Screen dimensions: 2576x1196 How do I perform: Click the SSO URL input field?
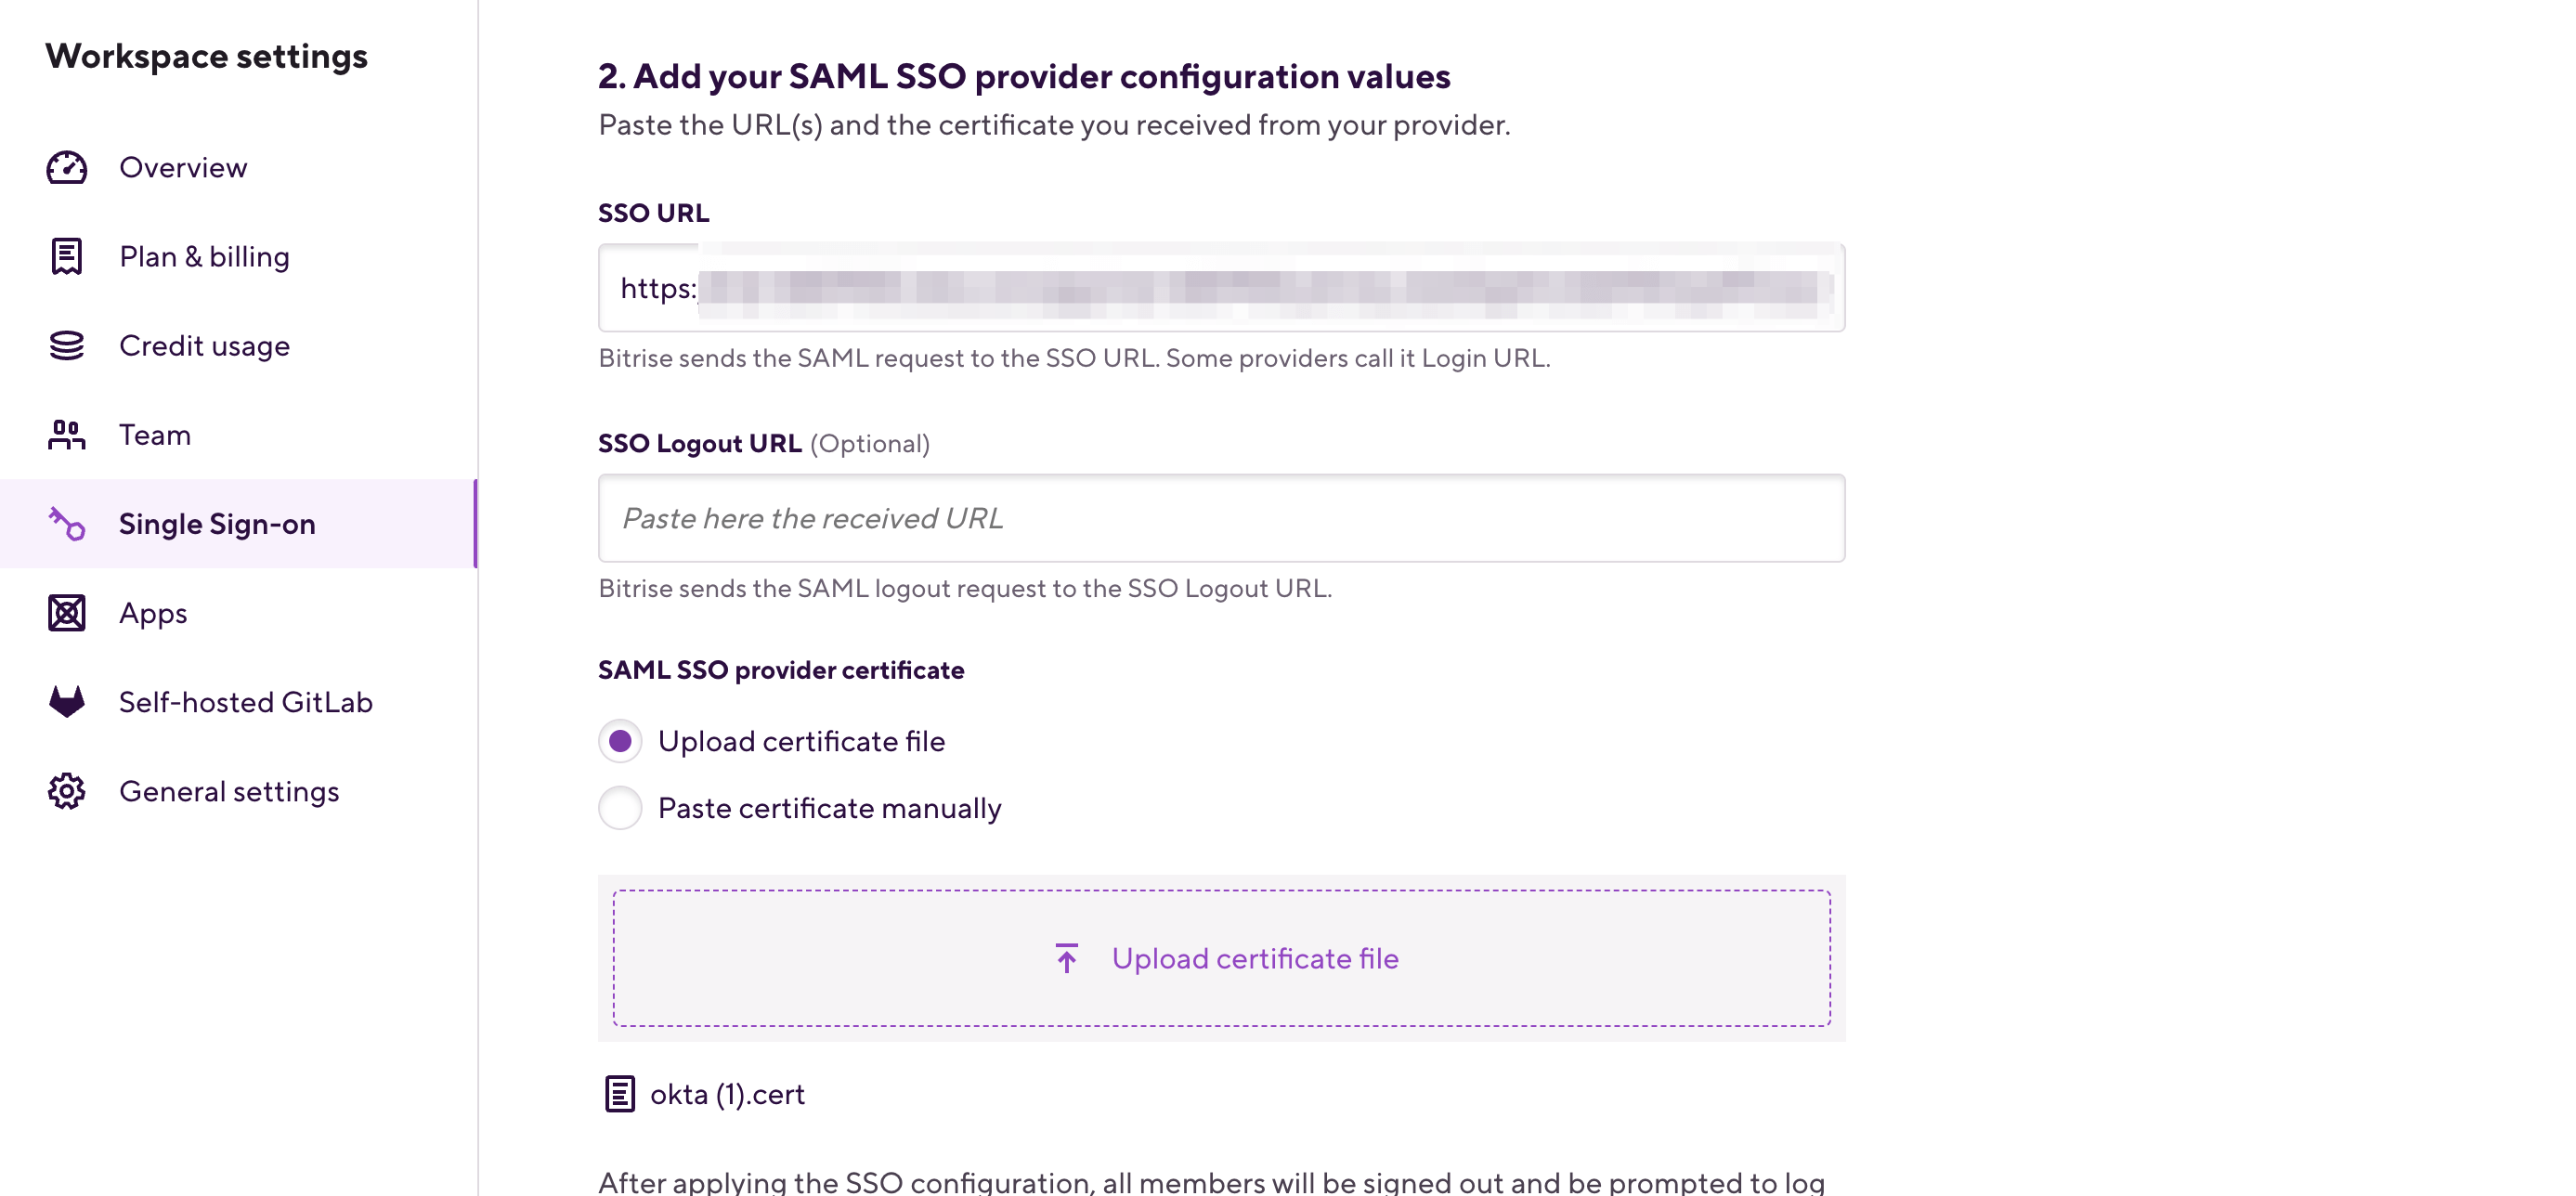(x=1221, y=288)
